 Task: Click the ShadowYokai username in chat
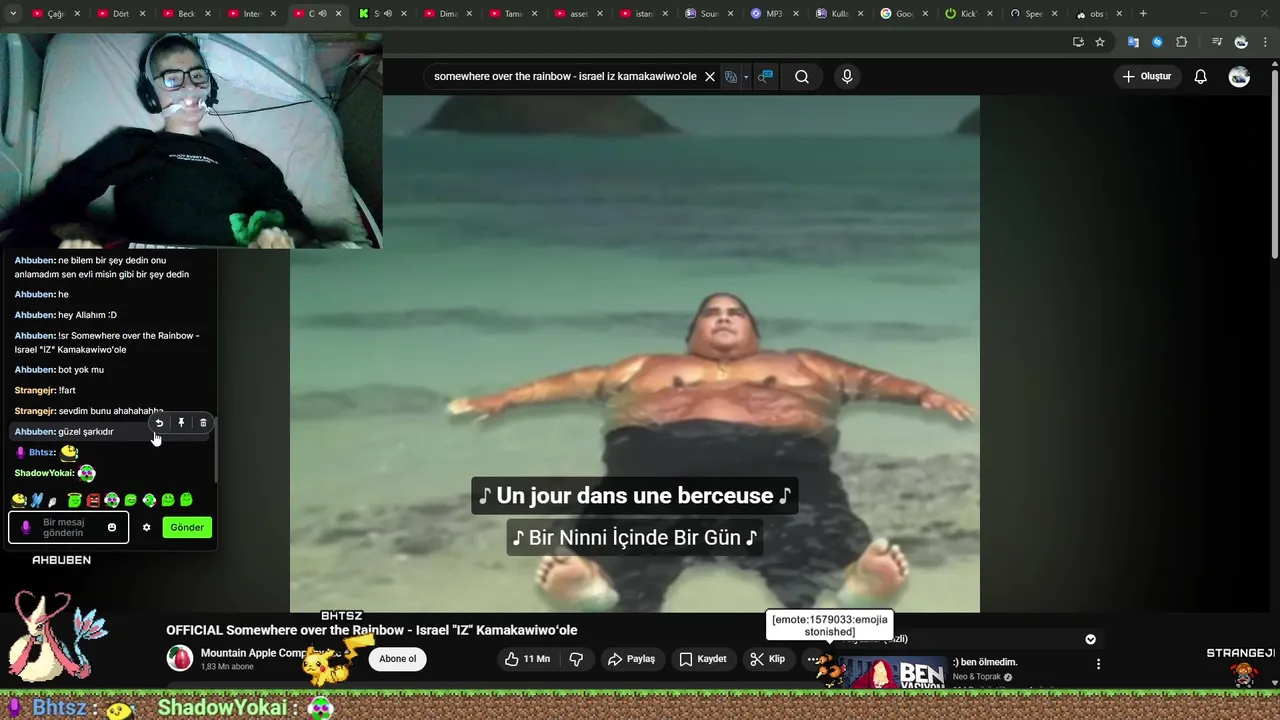pyautogui.click(x=43, y=473)
